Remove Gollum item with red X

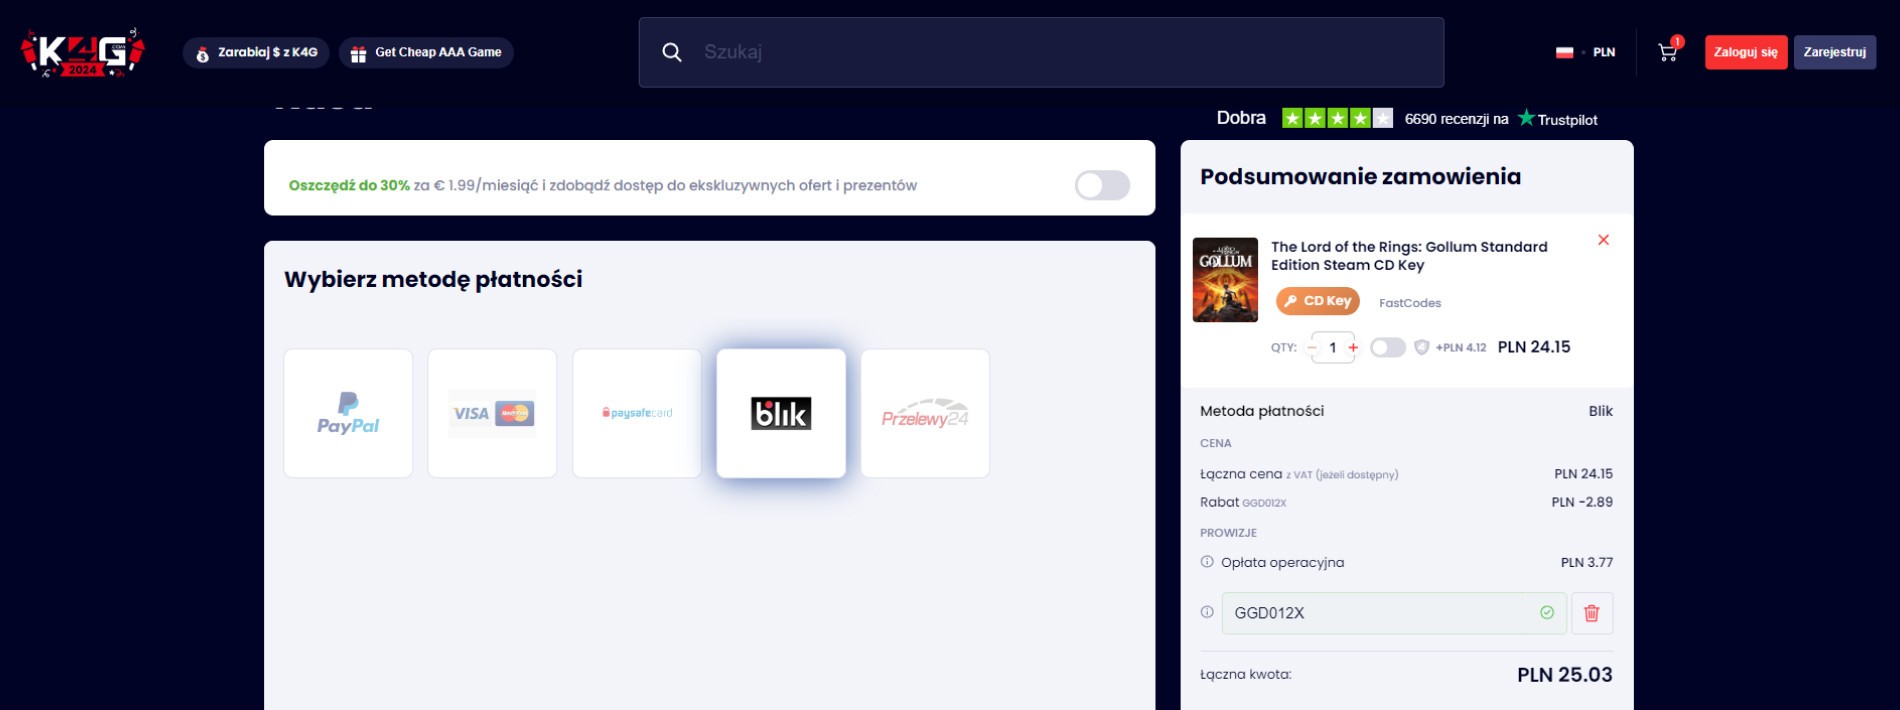1603,240
